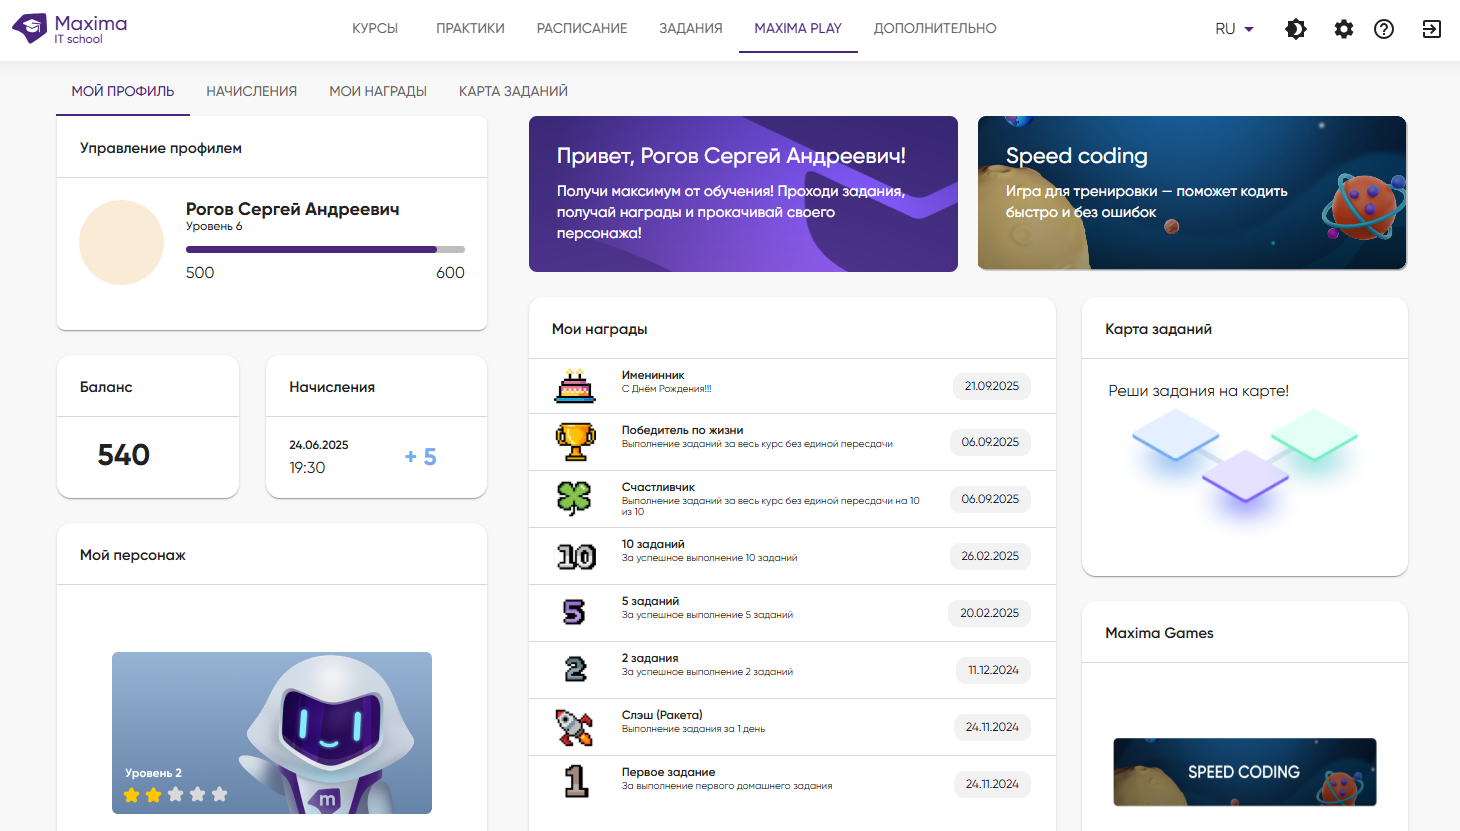Click the accrual date 24.06.2025

tap(319, 445)
